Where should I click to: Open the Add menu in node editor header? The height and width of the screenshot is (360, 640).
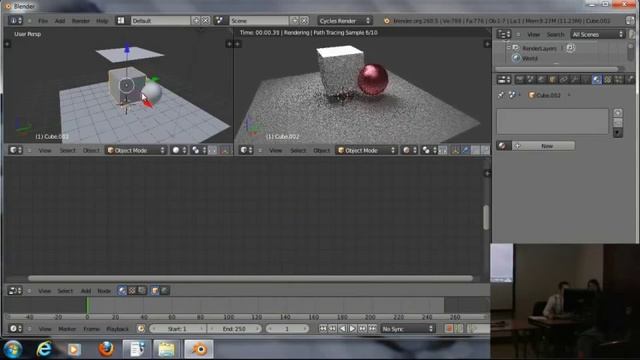(86, 291)
